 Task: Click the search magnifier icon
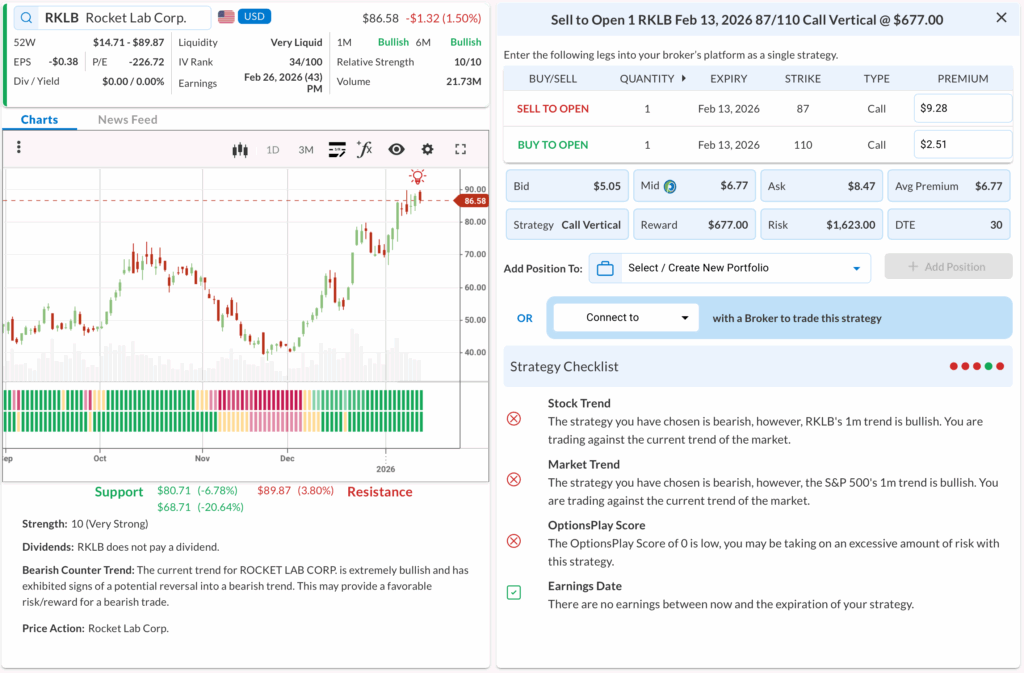(26, 18)
